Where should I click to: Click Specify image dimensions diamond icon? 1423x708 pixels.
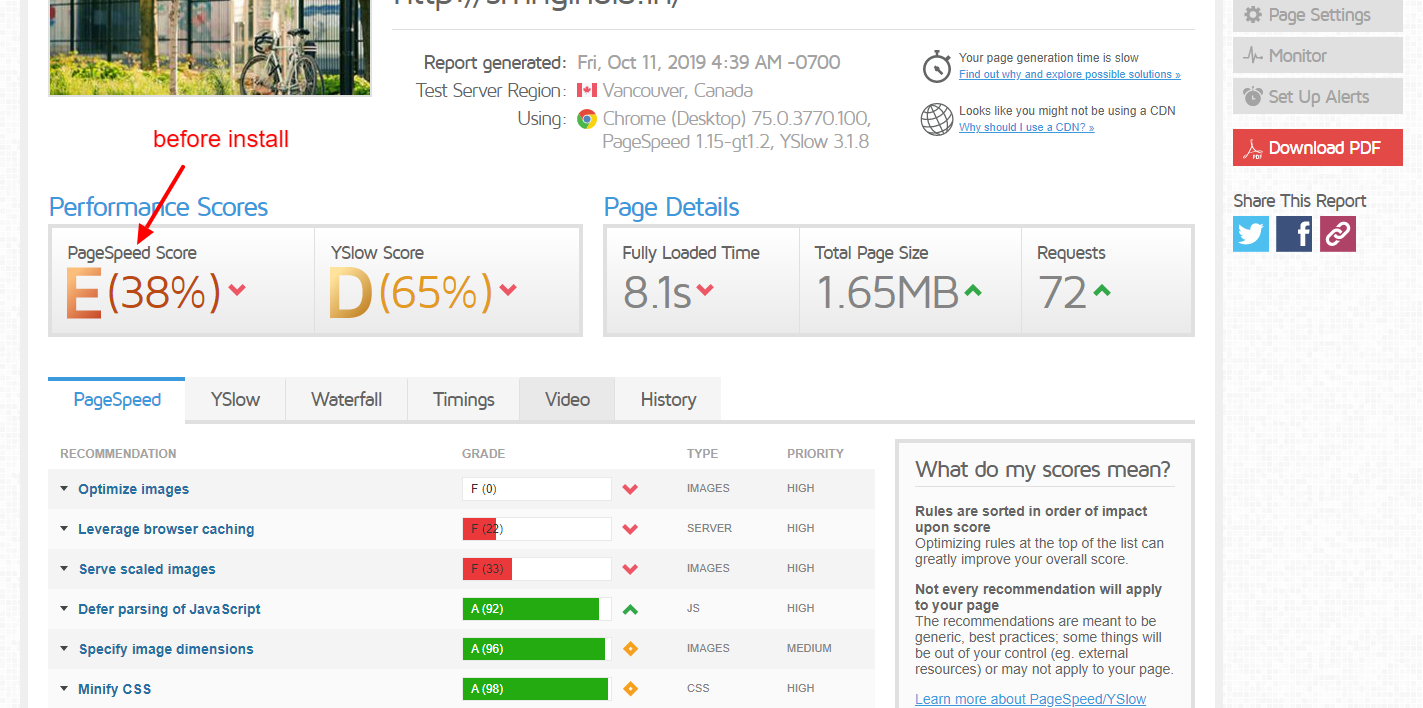(x=630, y=649)
